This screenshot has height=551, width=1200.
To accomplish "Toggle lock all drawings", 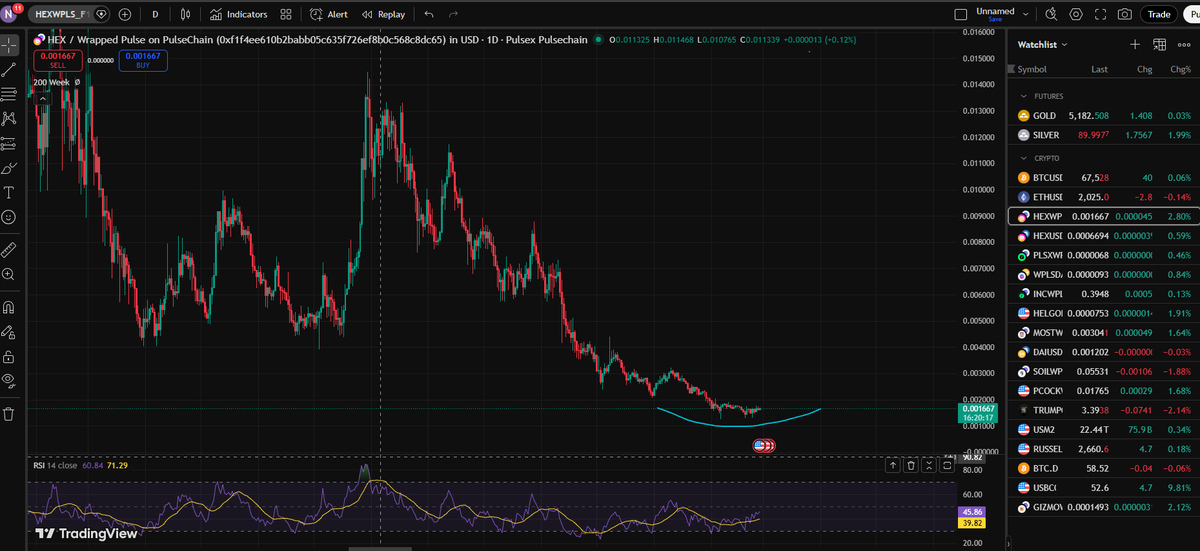I will click(9, 356).
